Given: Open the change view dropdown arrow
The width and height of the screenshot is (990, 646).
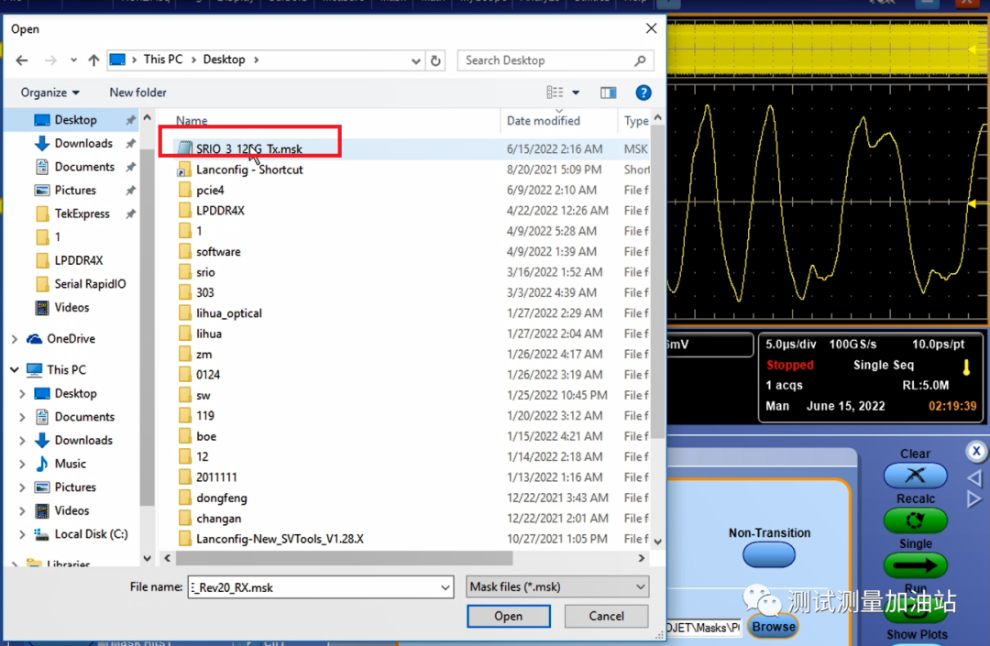Looking at the screenshot, I should (x=576, y=93).
